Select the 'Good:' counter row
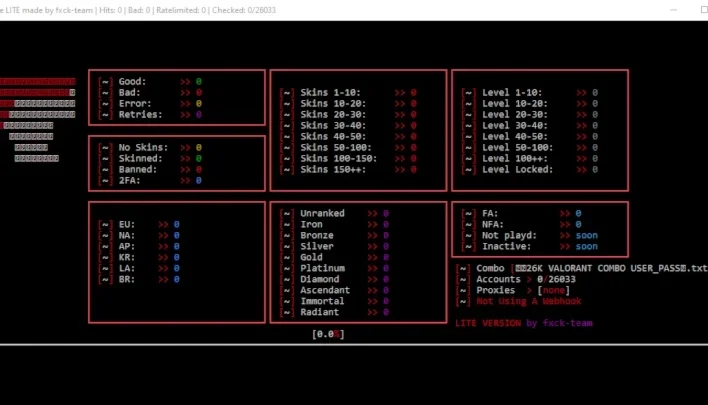The height and width of the screenshot is (405, 708). pyautogui.click(x=150, y=82)
